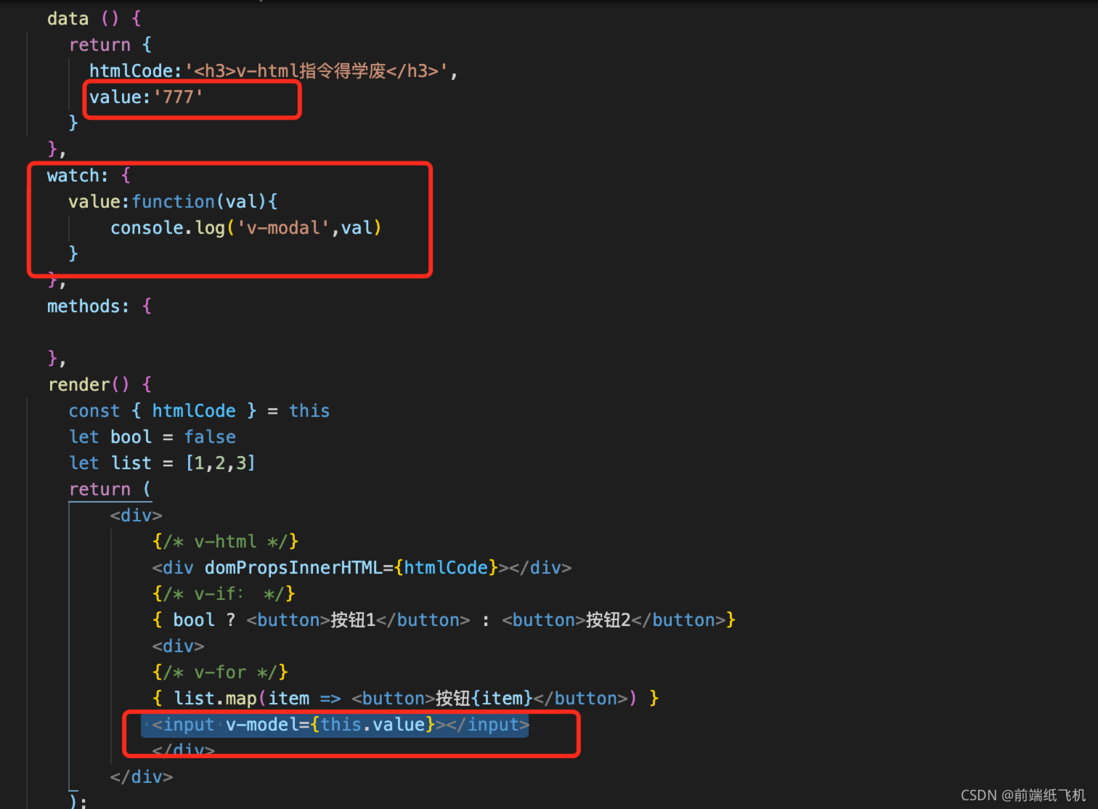The width and height of the screenshot is (1098, 809).
Task: Click the {/* v-if: */} comment
Action: (223, 594)
